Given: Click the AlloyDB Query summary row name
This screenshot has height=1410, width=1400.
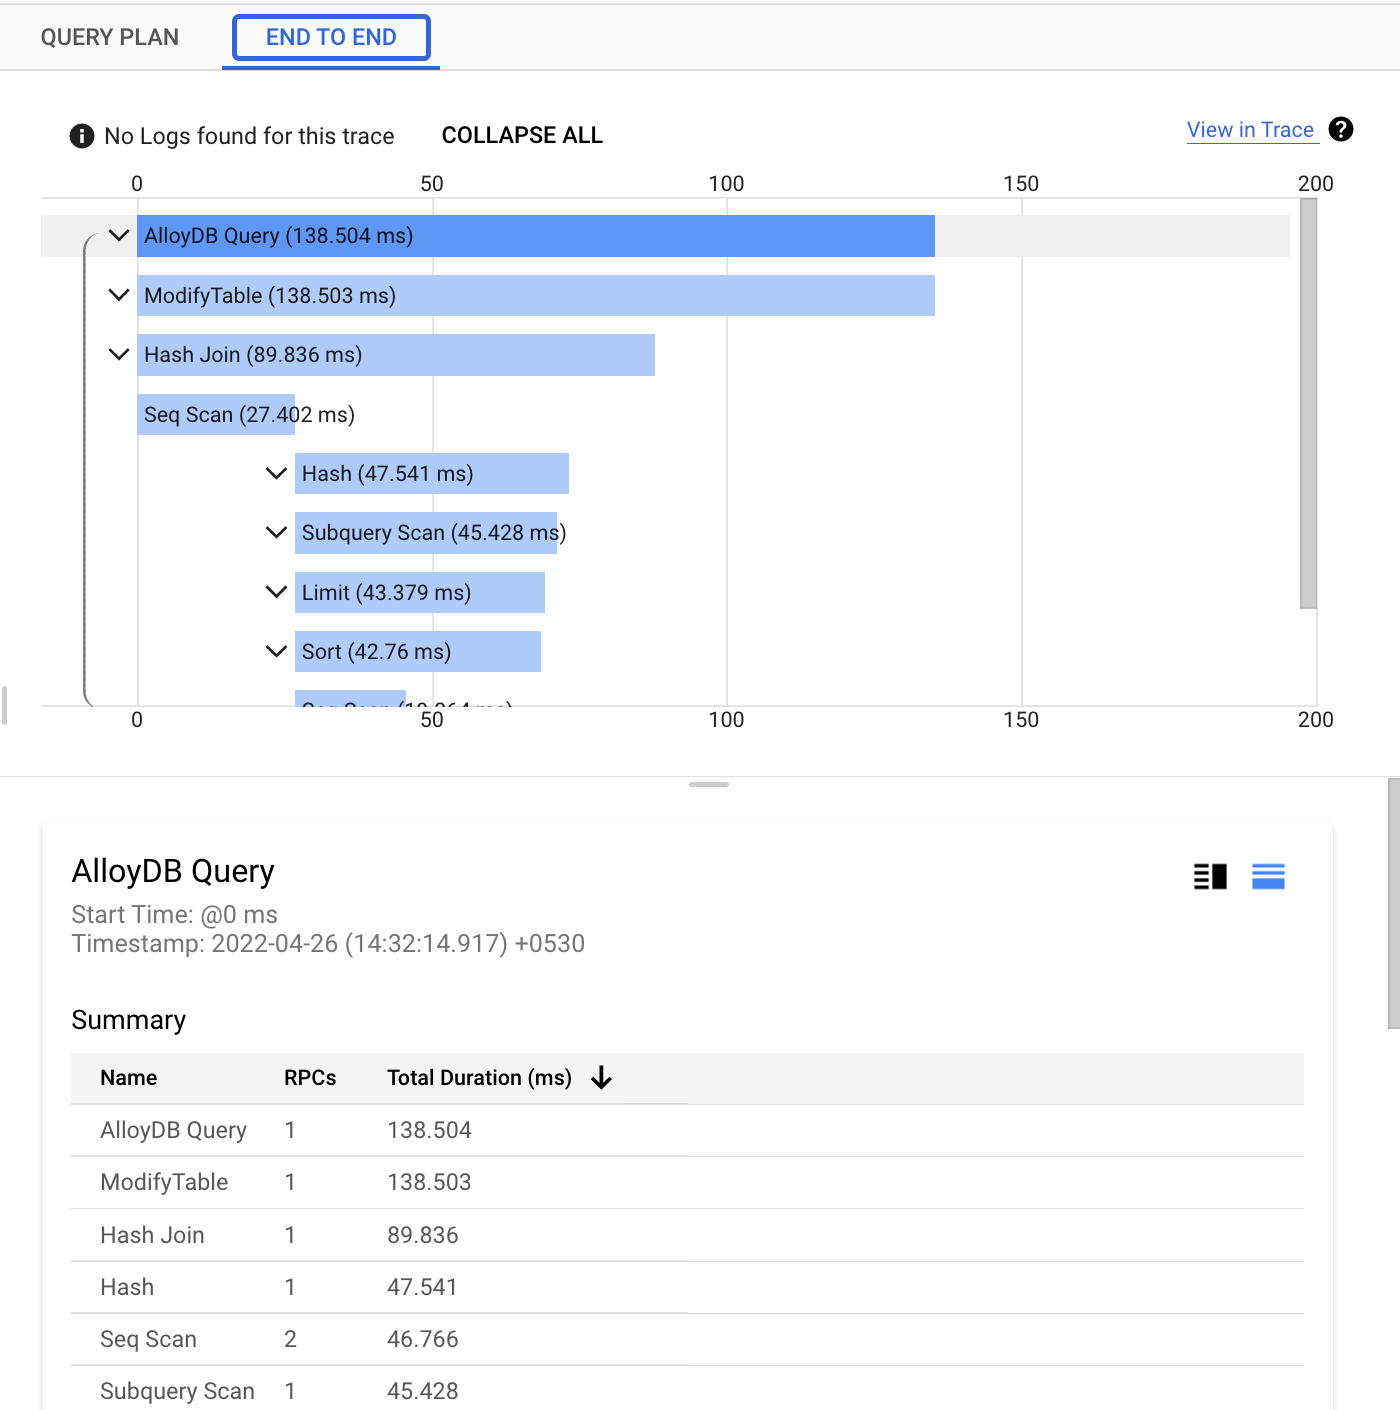Looking at the screenshot, I should pos(173,1130).
